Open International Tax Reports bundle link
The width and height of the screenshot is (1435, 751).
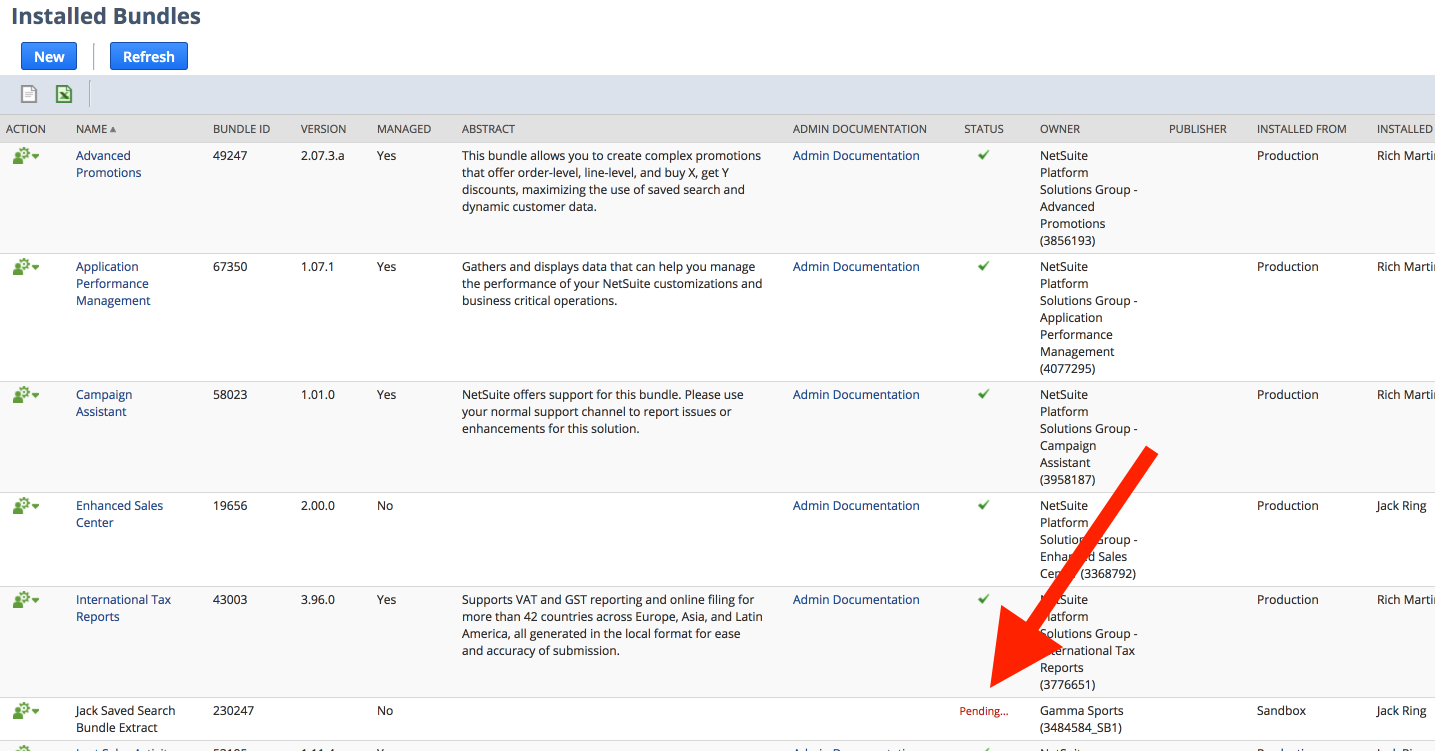click(123, 608)
